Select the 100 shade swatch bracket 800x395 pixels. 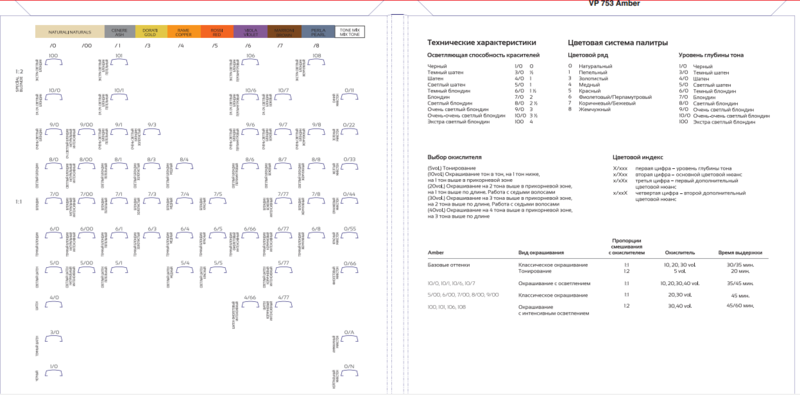click(x=54, y=62)
